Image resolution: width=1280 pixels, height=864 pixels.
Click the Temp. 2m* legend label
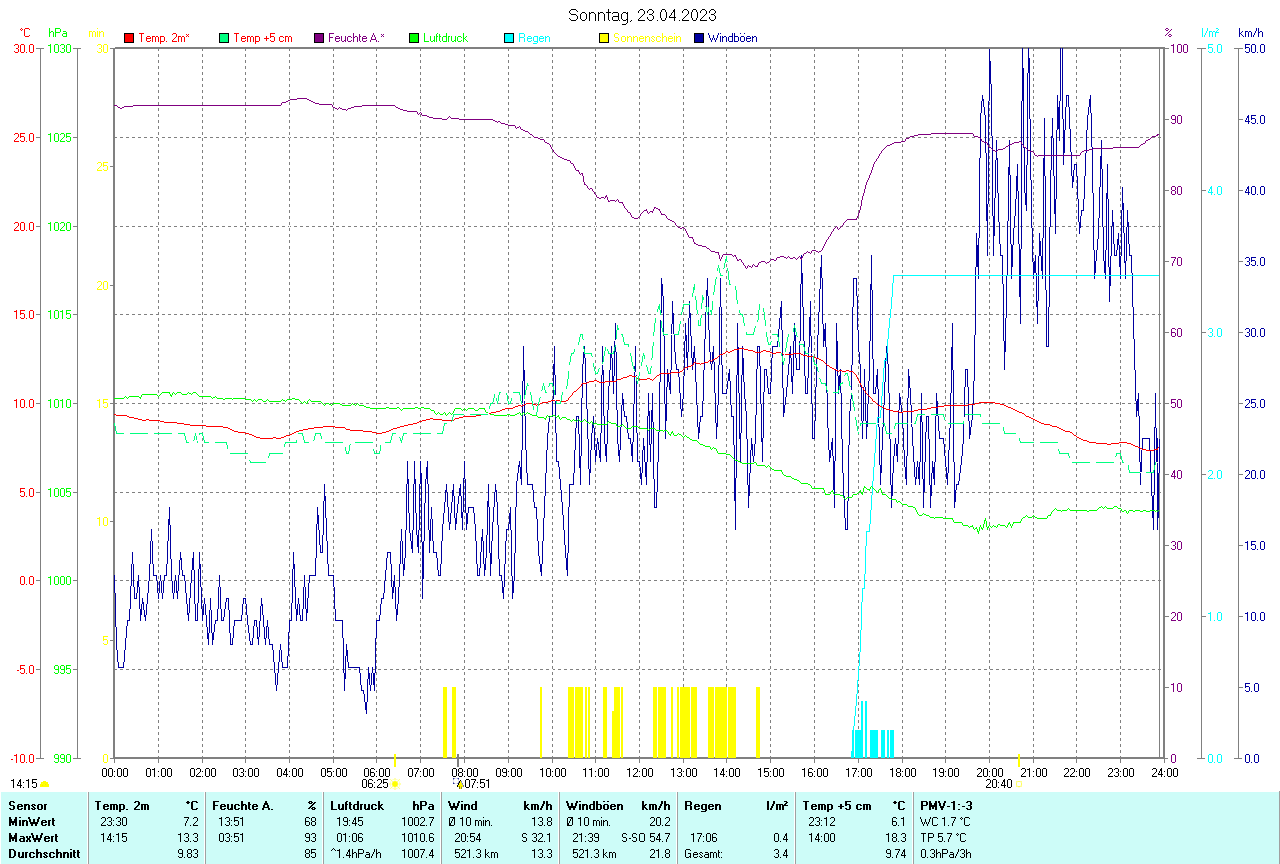164,38
